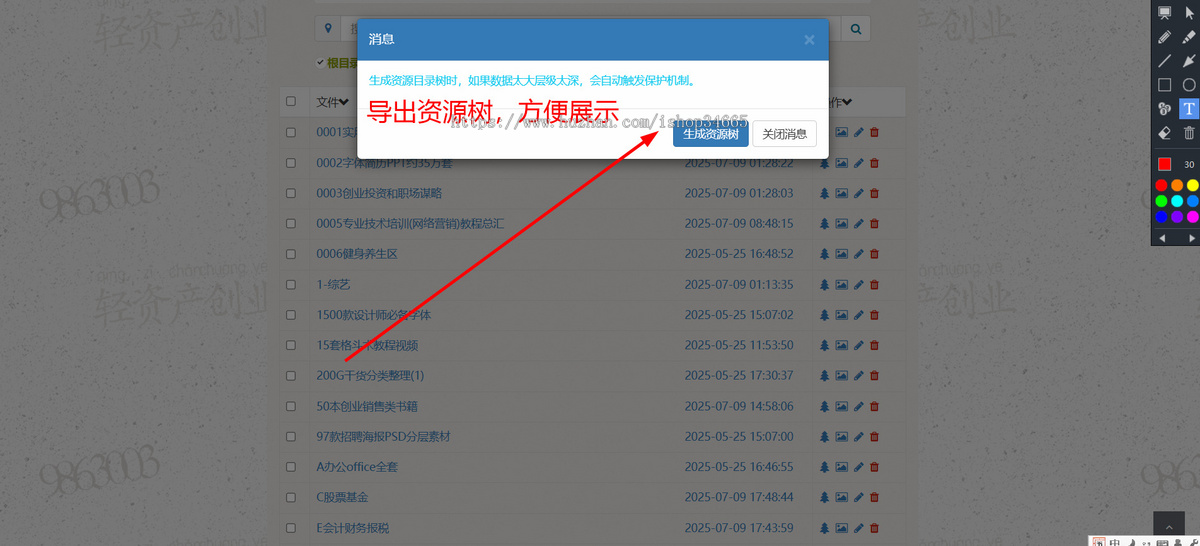The image size is (1200, 546).
Task: Select the highlighter marker tool
Action: (x=1189, y=37)
